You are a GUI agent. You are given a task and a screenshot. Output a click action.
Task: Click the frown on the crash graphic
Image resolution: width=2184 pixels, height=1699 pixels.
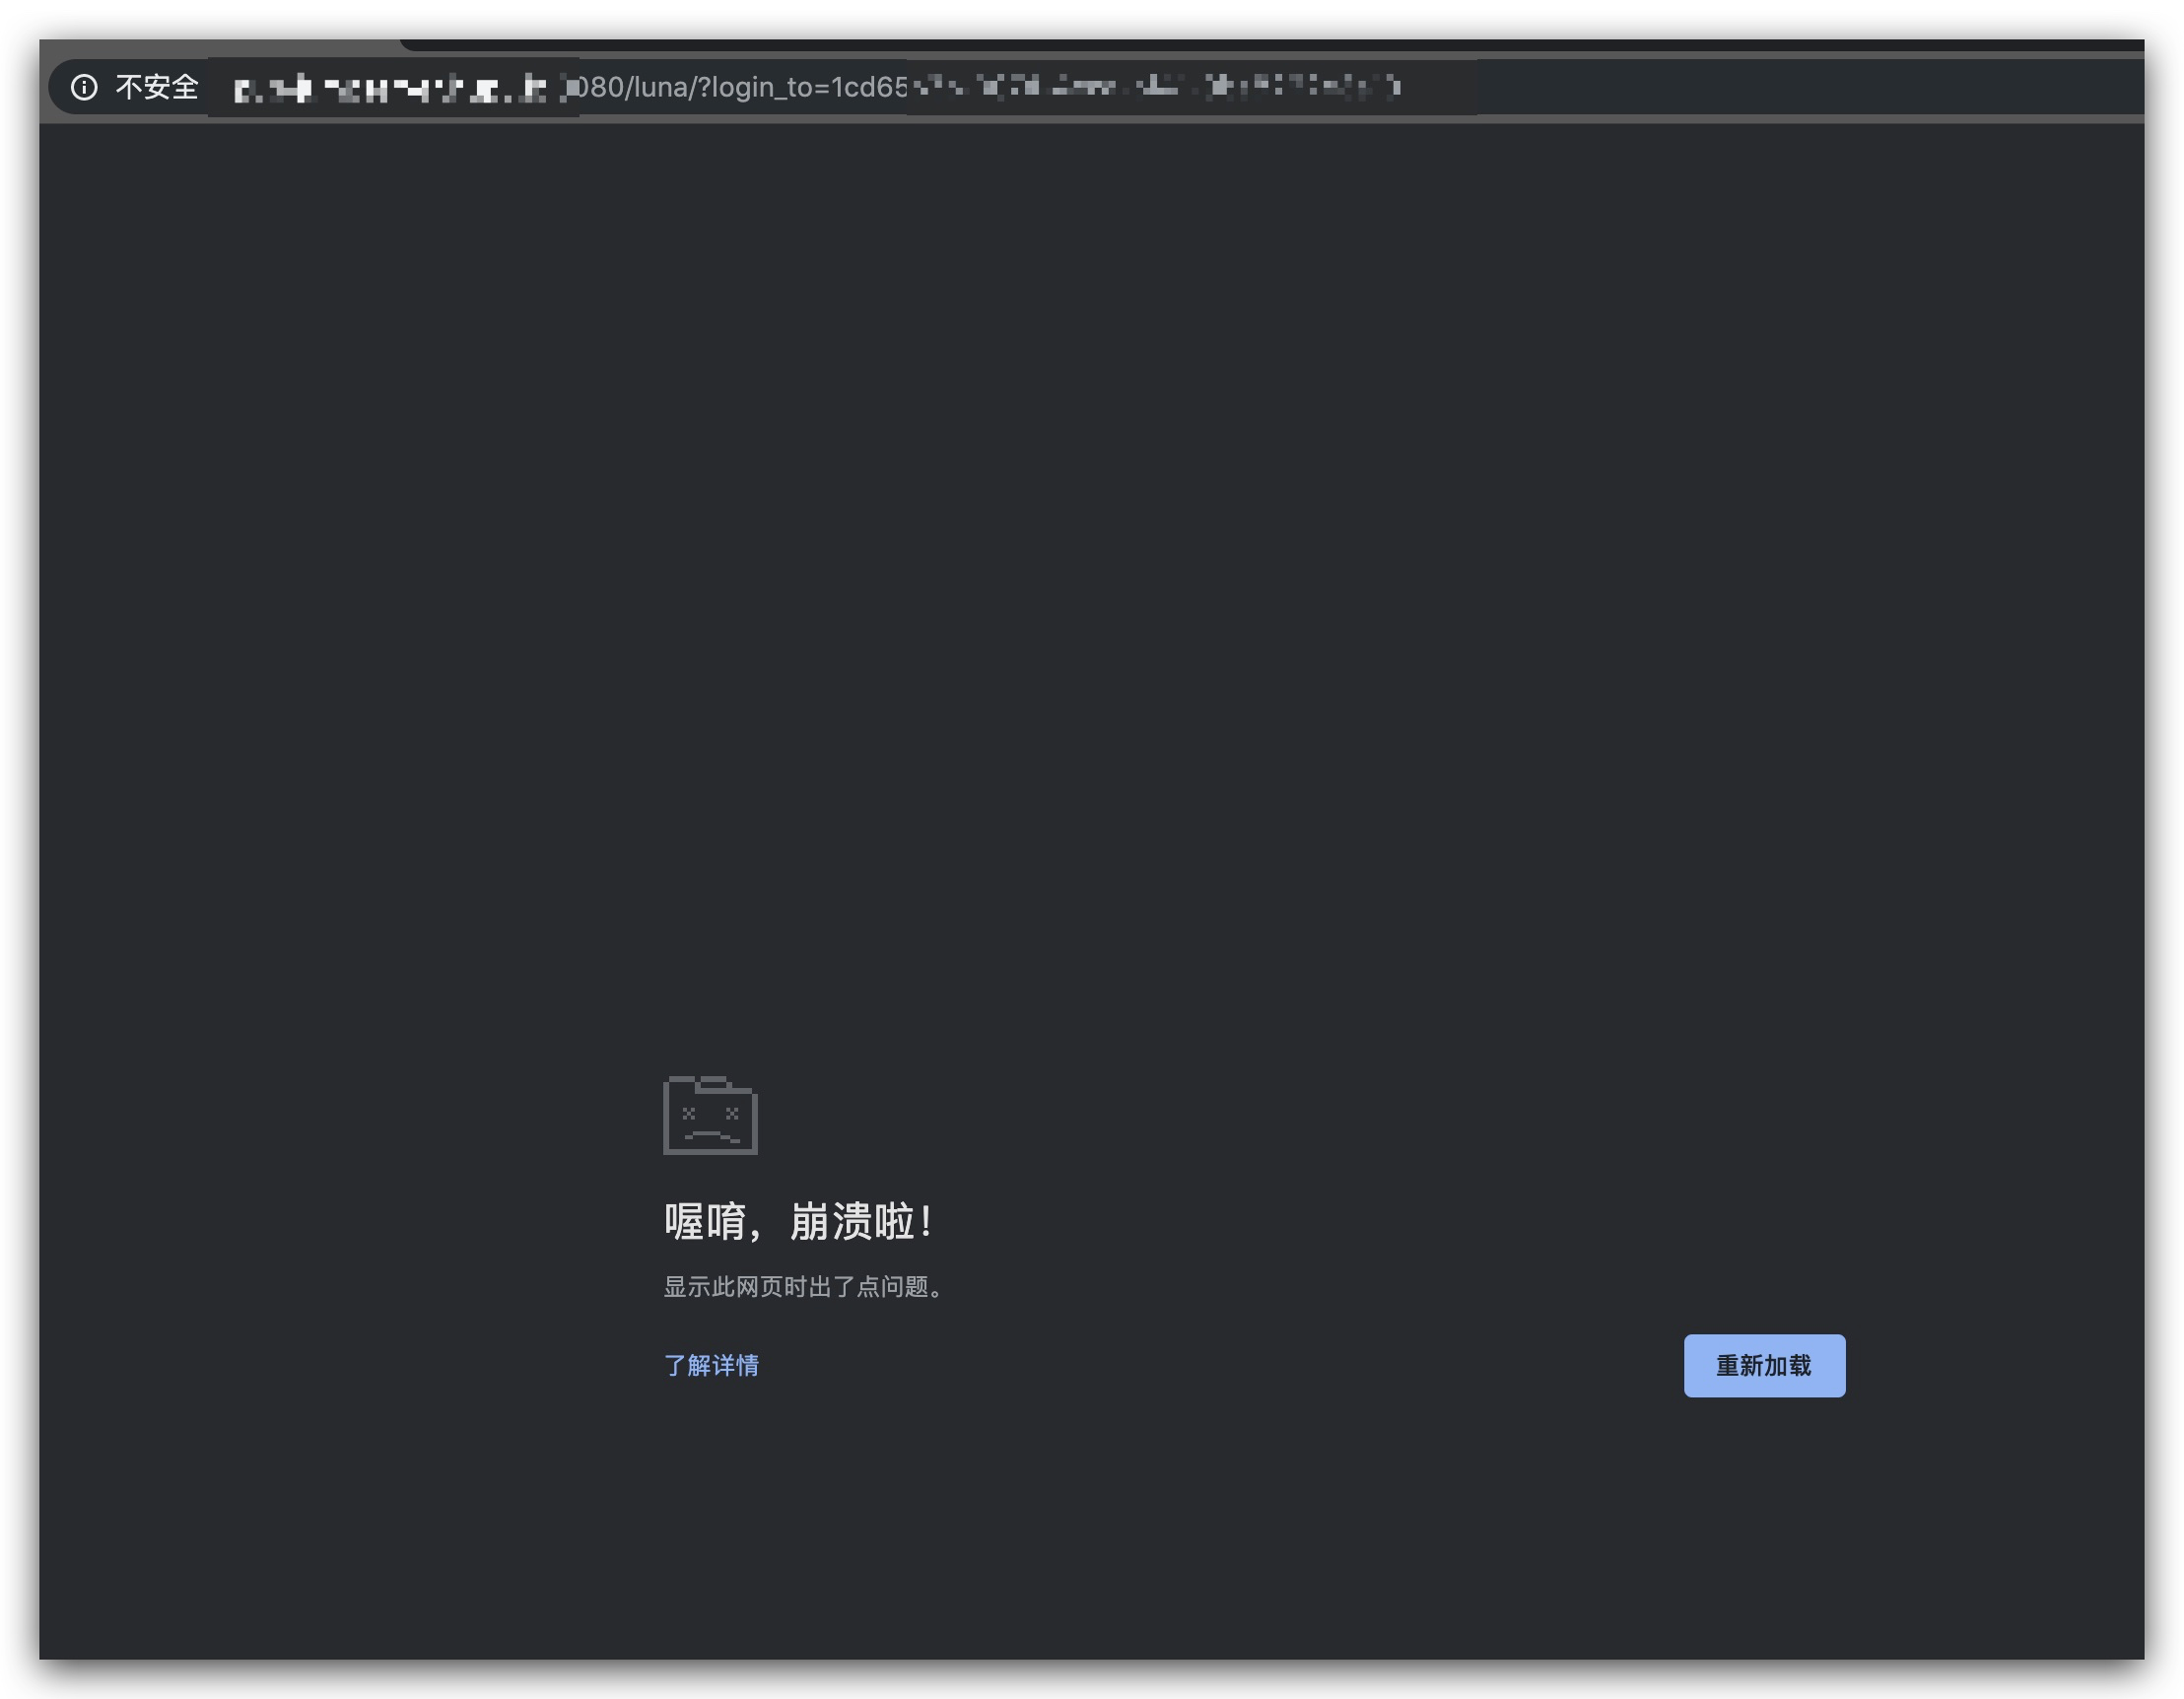point(710,1134)
